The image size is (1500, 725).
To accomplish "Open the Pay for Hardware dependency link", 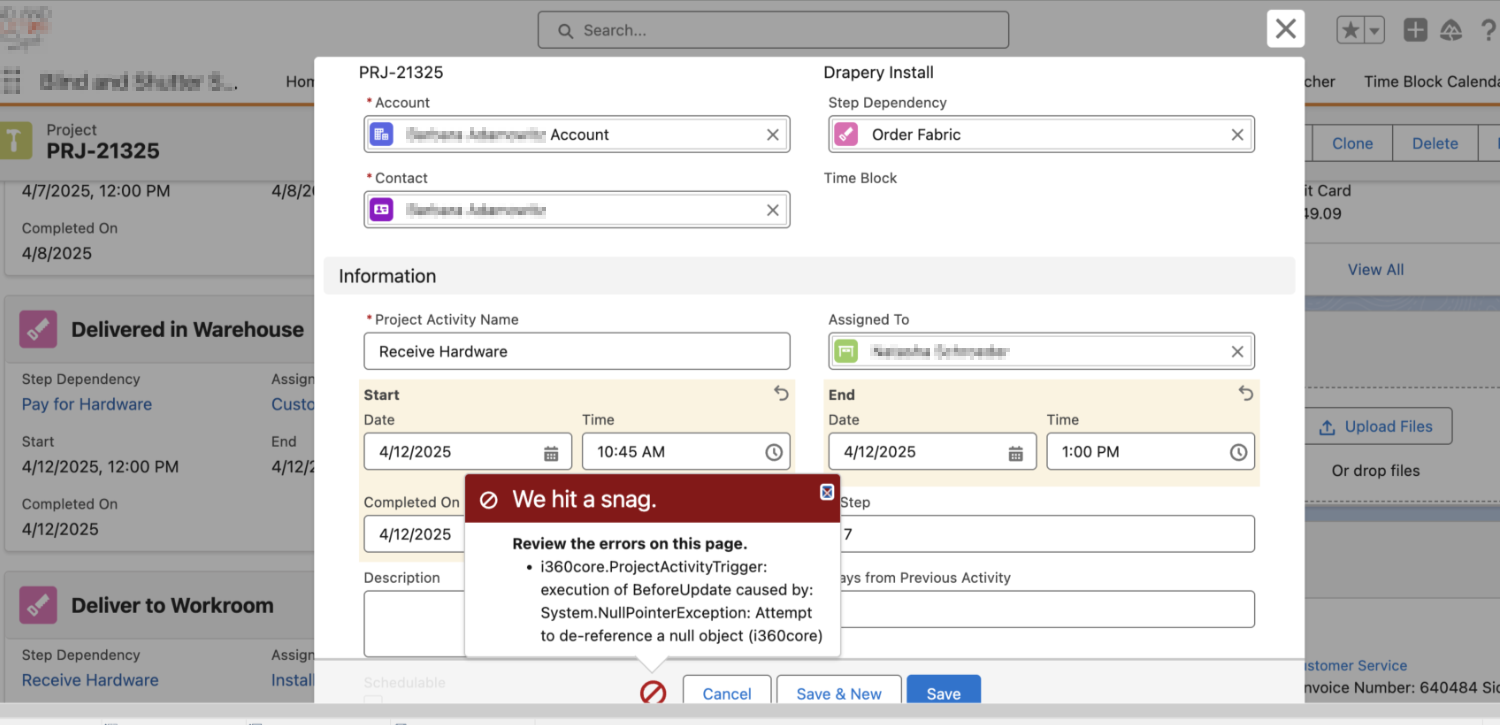I will click(x=87, y=404).
